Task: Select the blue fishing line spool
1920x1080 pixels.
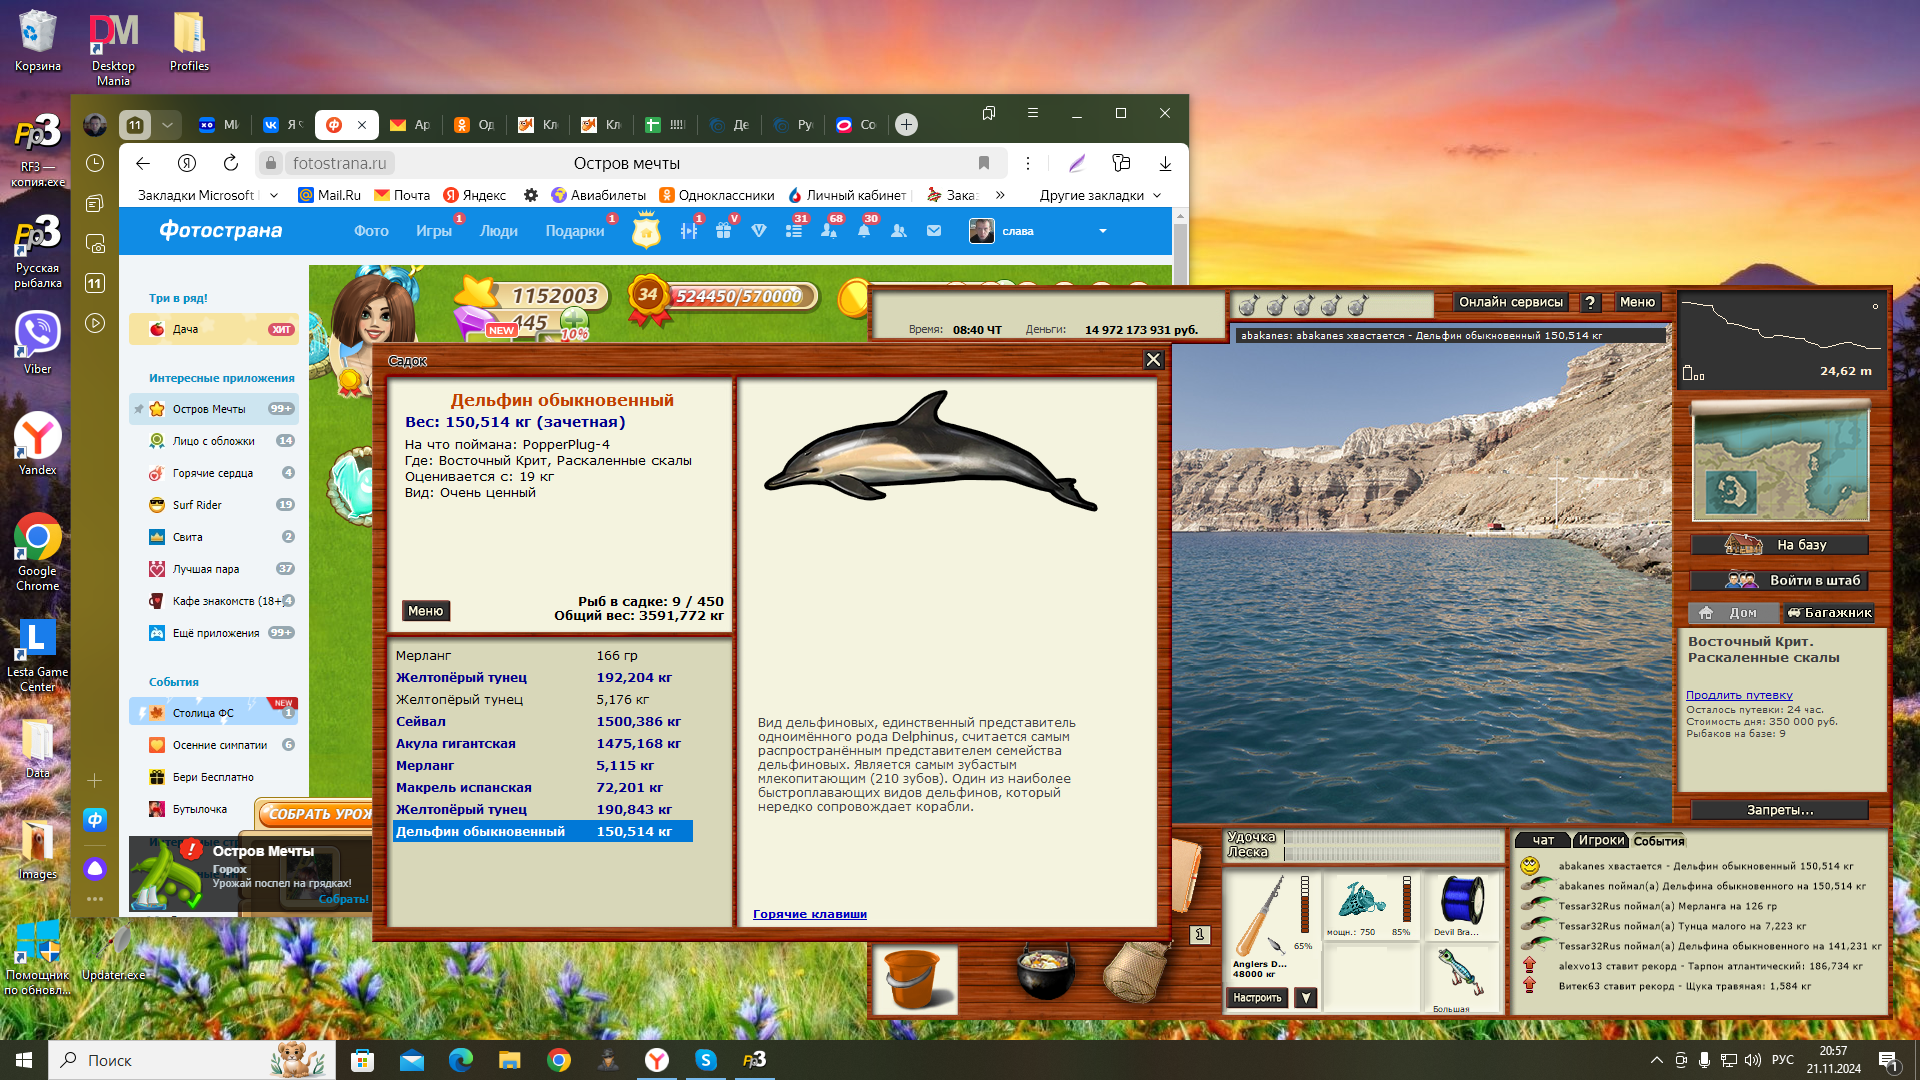Action: point(1461,900)
